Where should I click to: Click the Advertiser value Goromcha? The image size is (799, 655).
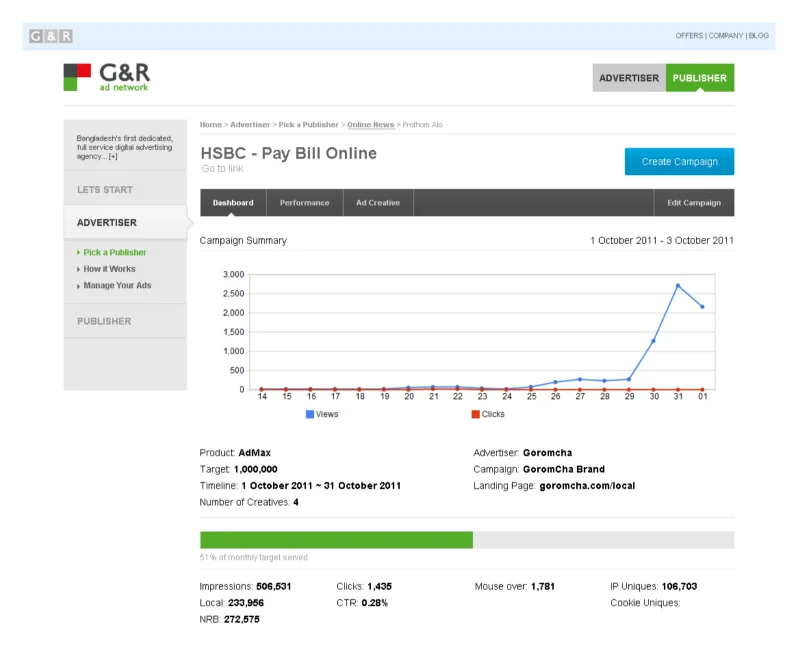click(547, 453)
